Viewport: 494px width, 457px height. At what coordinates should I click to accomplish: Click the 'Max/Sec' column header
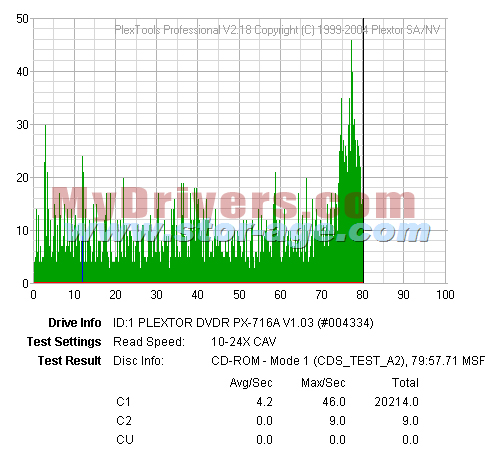click(323, 383)
